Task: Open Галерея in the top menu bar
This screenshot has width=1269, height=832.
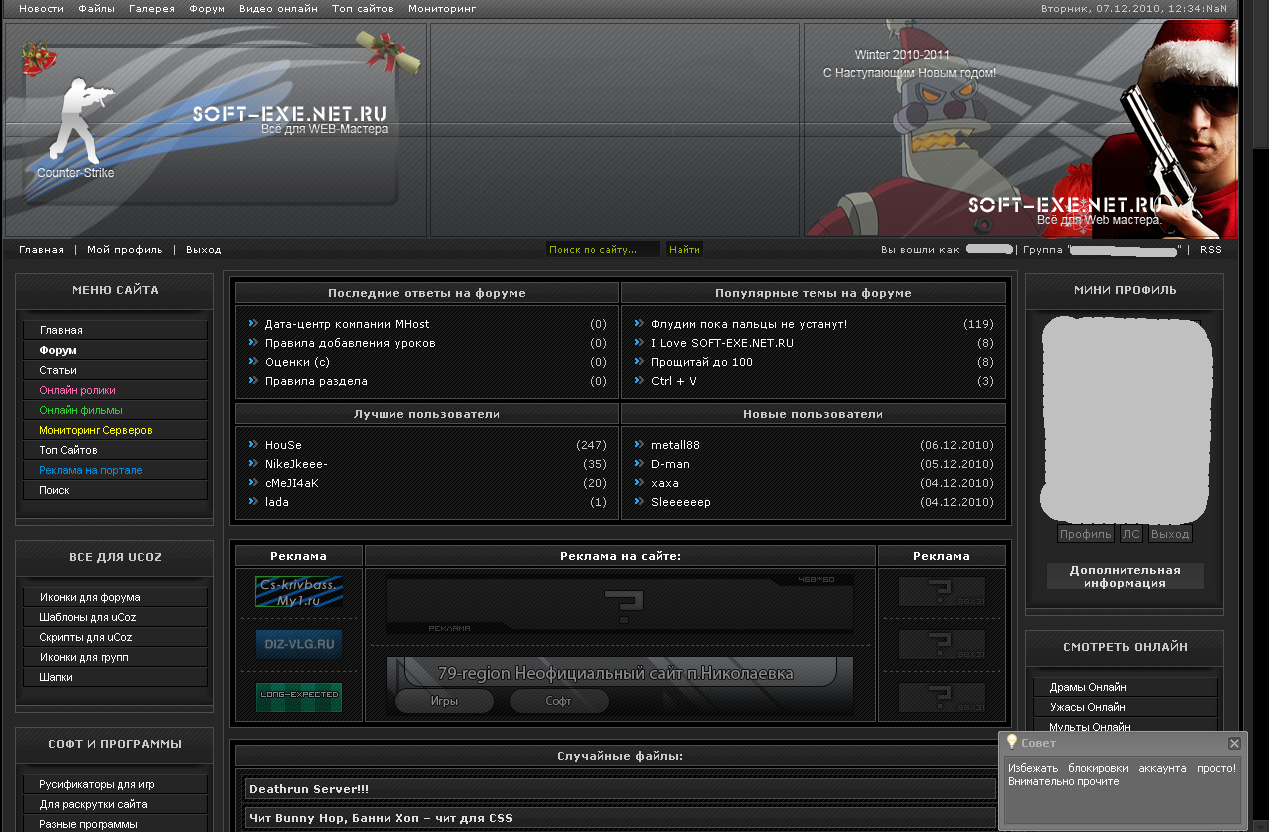Action: coord(152,8)
